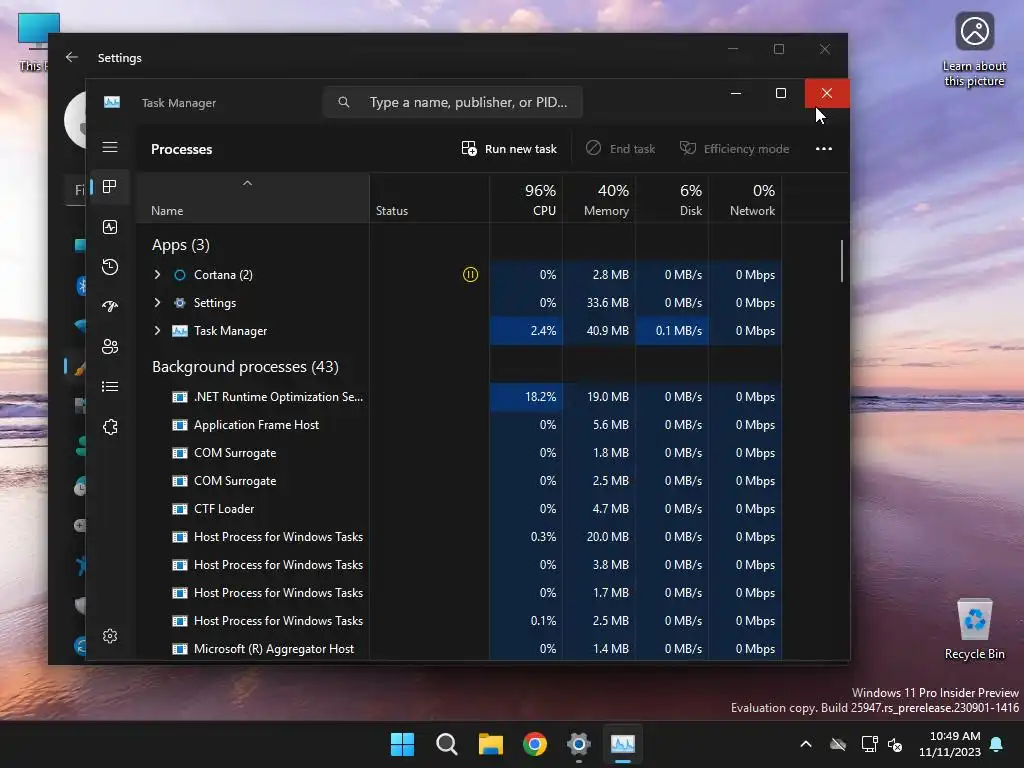The height and width of the screenshot is (768, 1024).
Task: Open notifications bell in the taskbar
Action: (997, 744)
